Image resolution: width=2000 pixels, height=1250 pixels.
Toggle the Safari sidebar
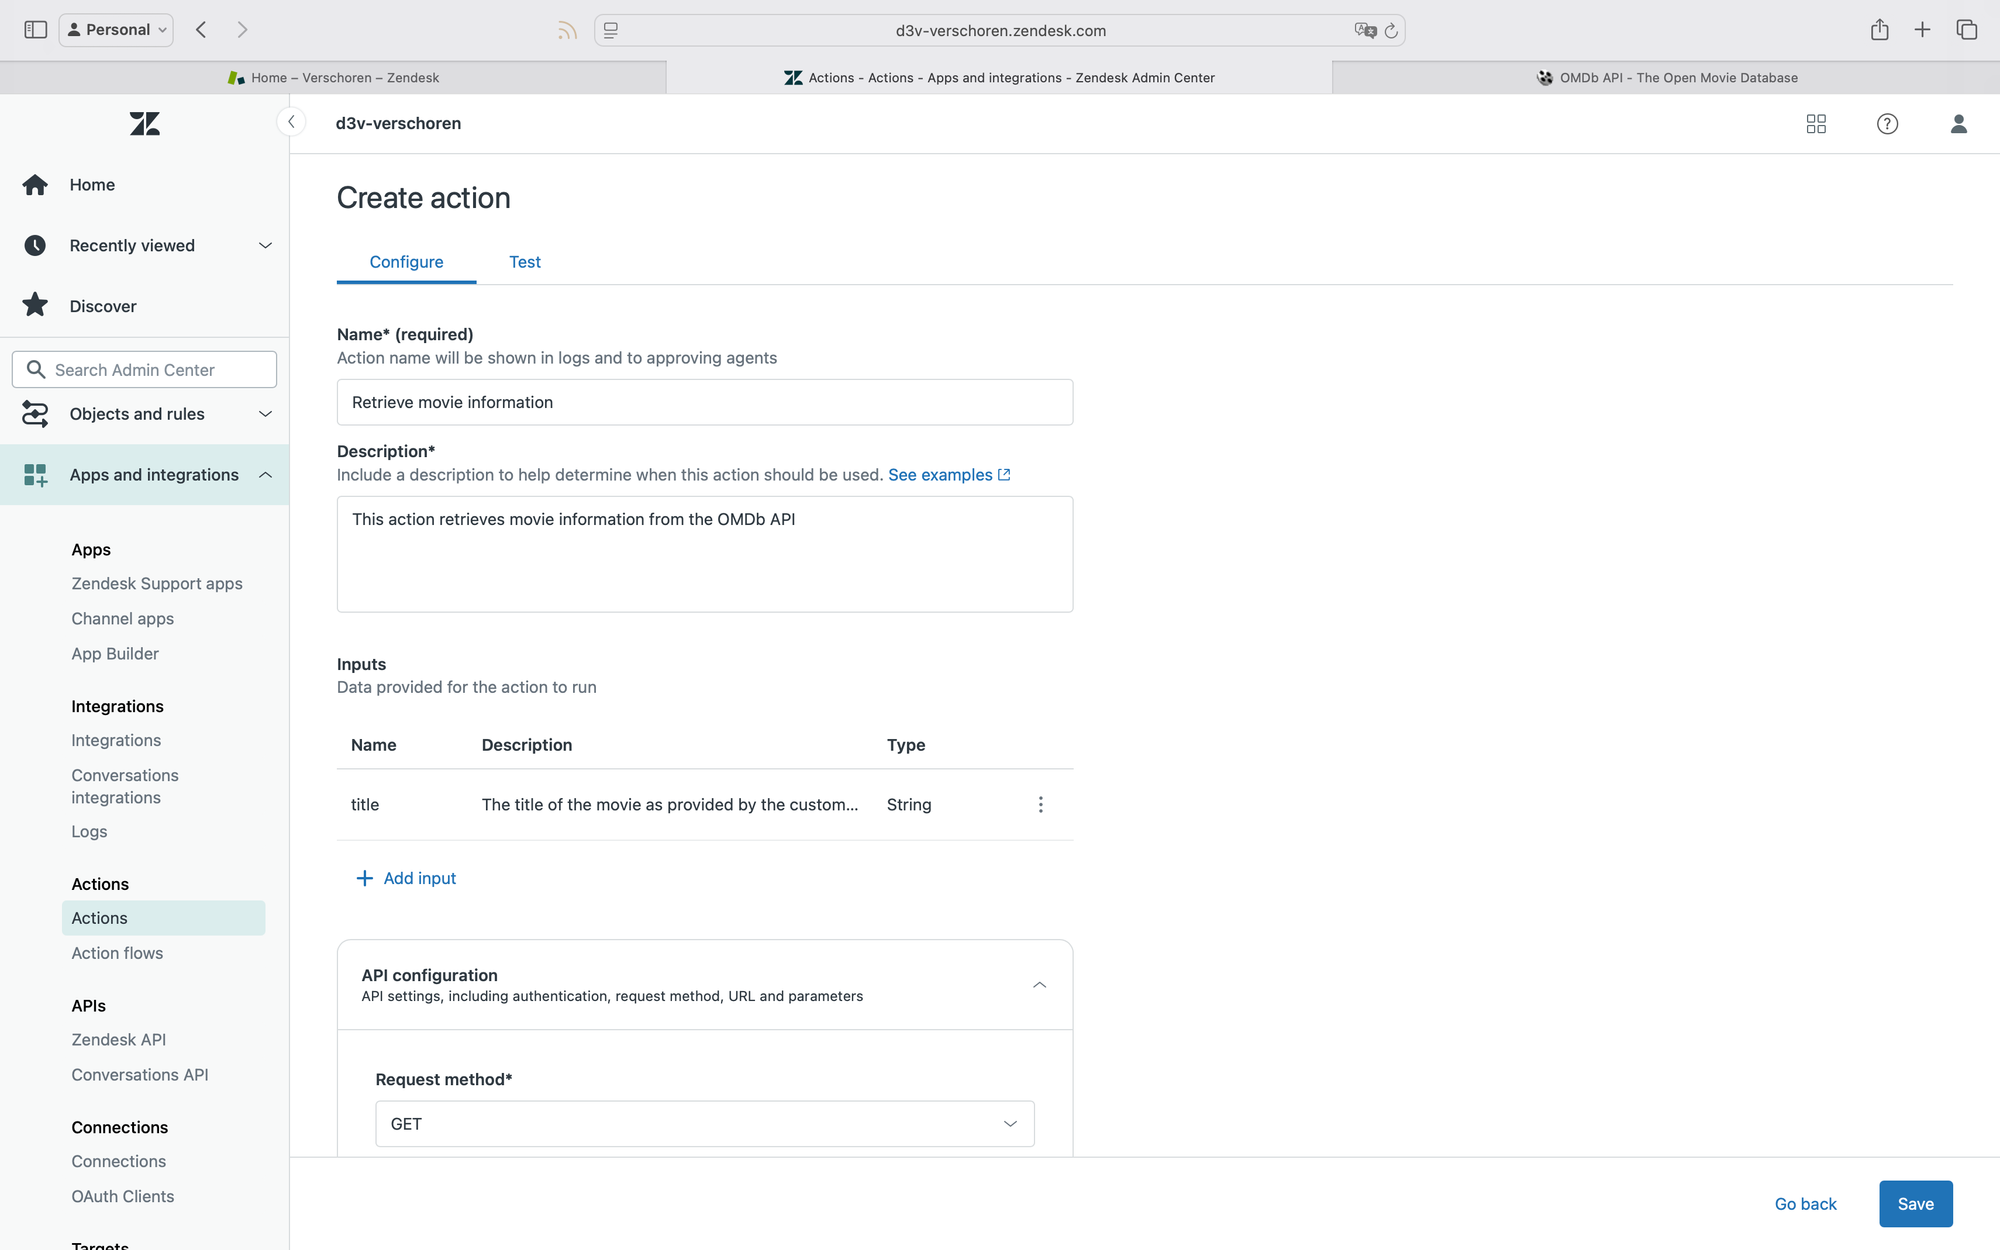[x=36, y=30]
